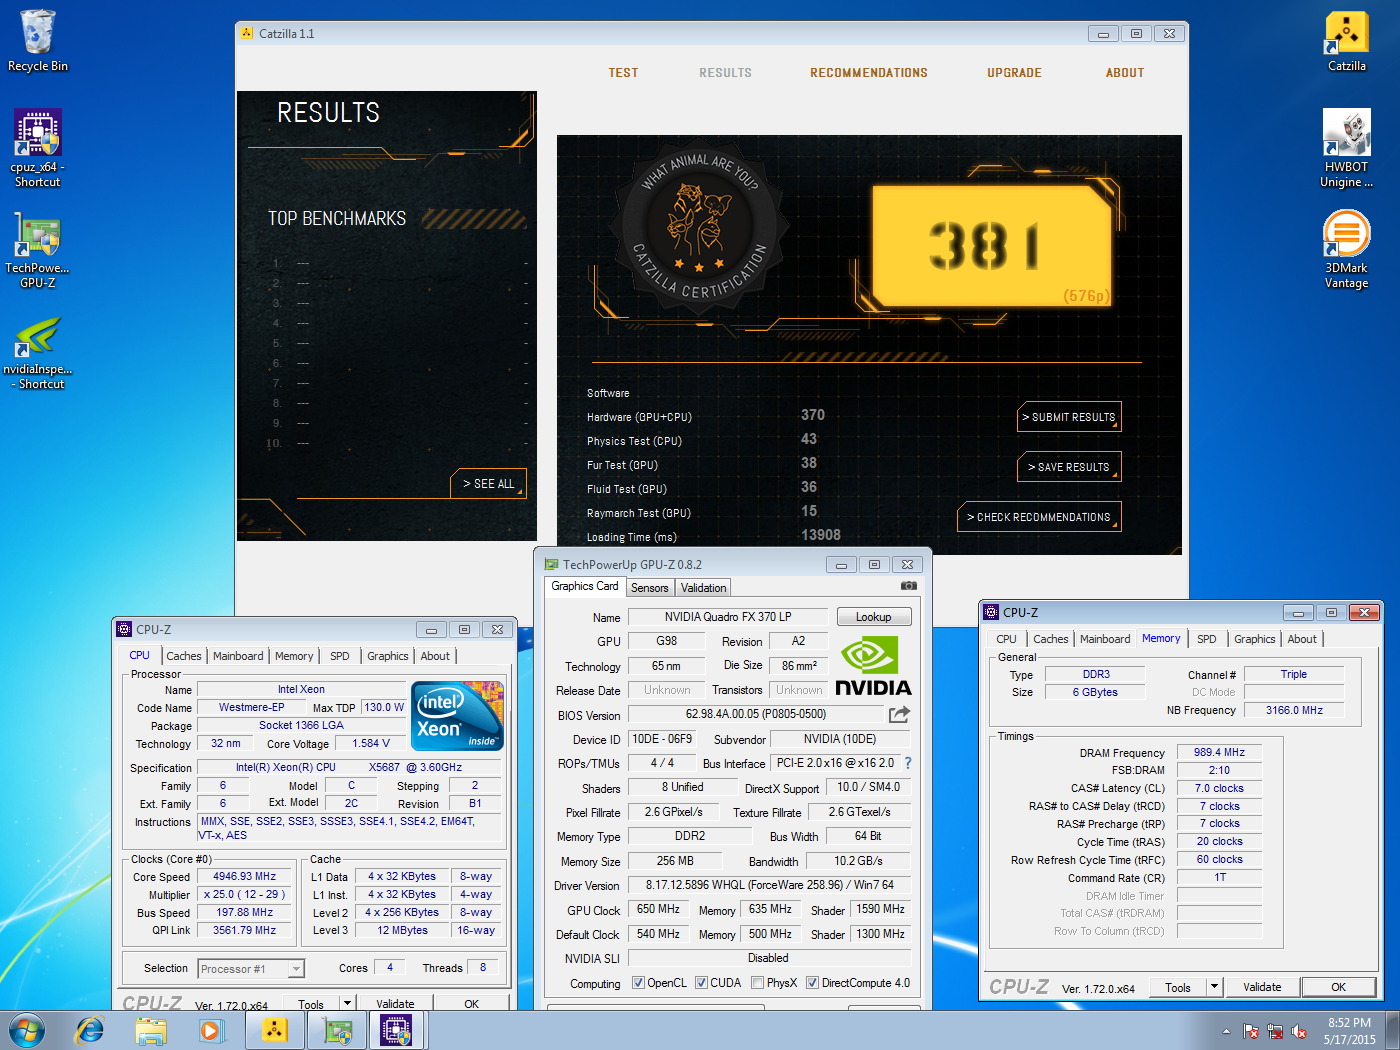
Task: Open Internet Explorer from taskbar
Action: 90,1030
